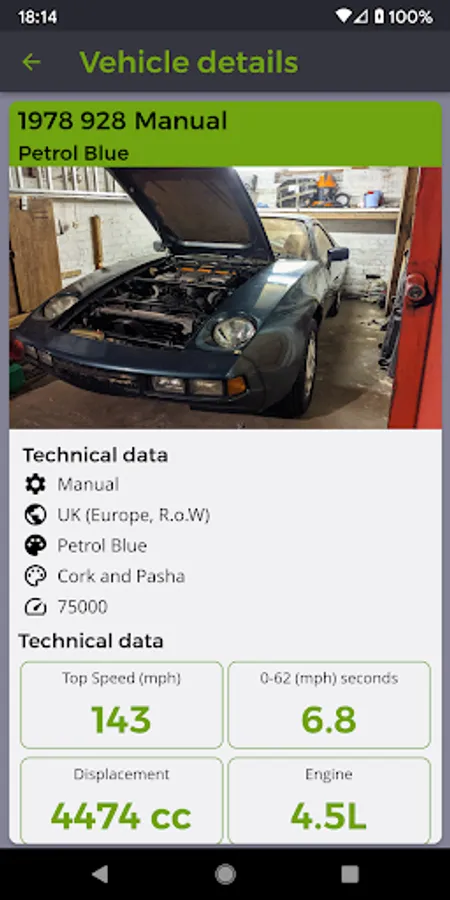Viewport: 450px width, 900px height.
Task: Select the Displacement 4474 cc card
Action: pos(122,801)
